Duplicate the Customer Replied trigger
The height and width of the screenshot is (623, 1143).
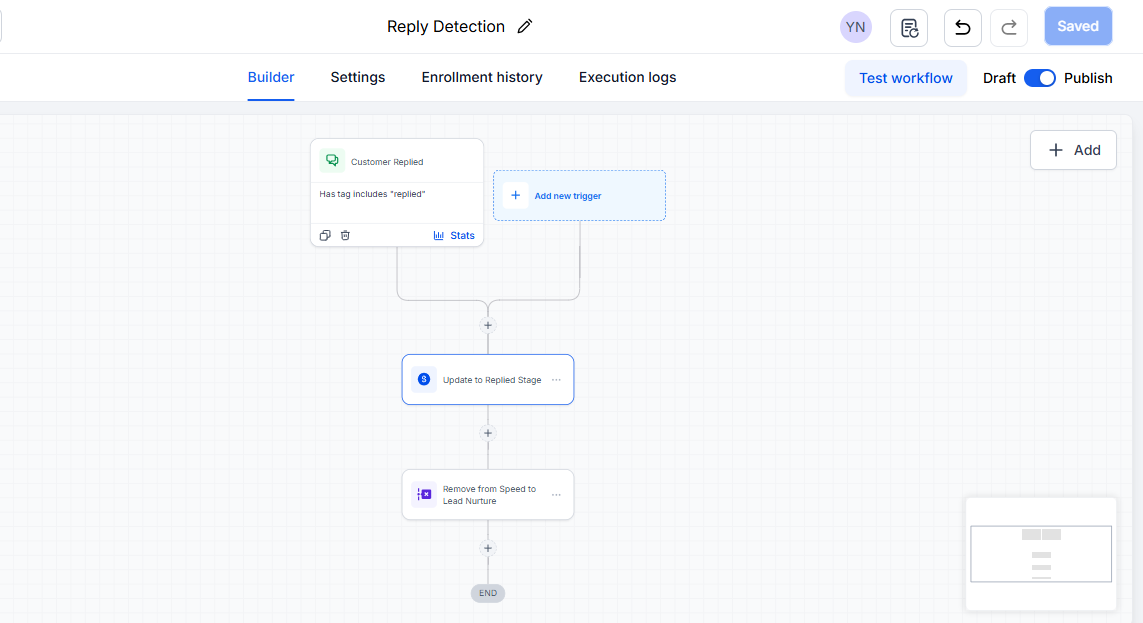[325, 235]
